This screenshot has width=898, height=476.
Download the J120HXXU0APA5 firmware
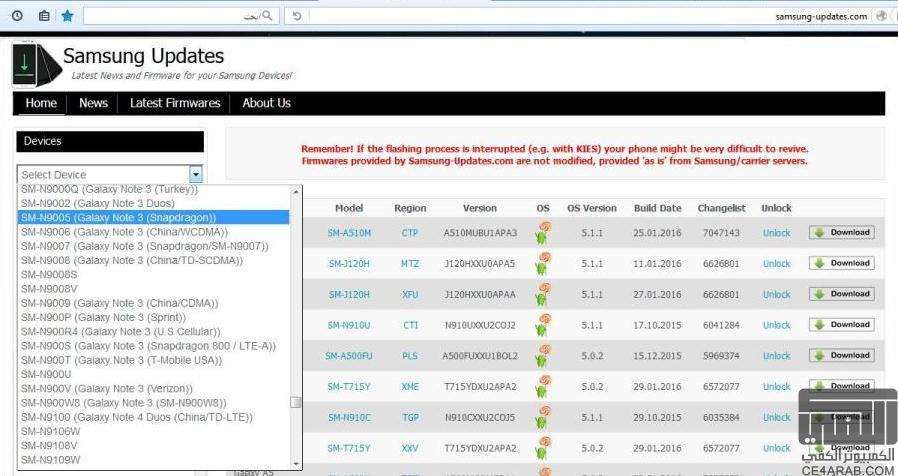coord(841,263)
